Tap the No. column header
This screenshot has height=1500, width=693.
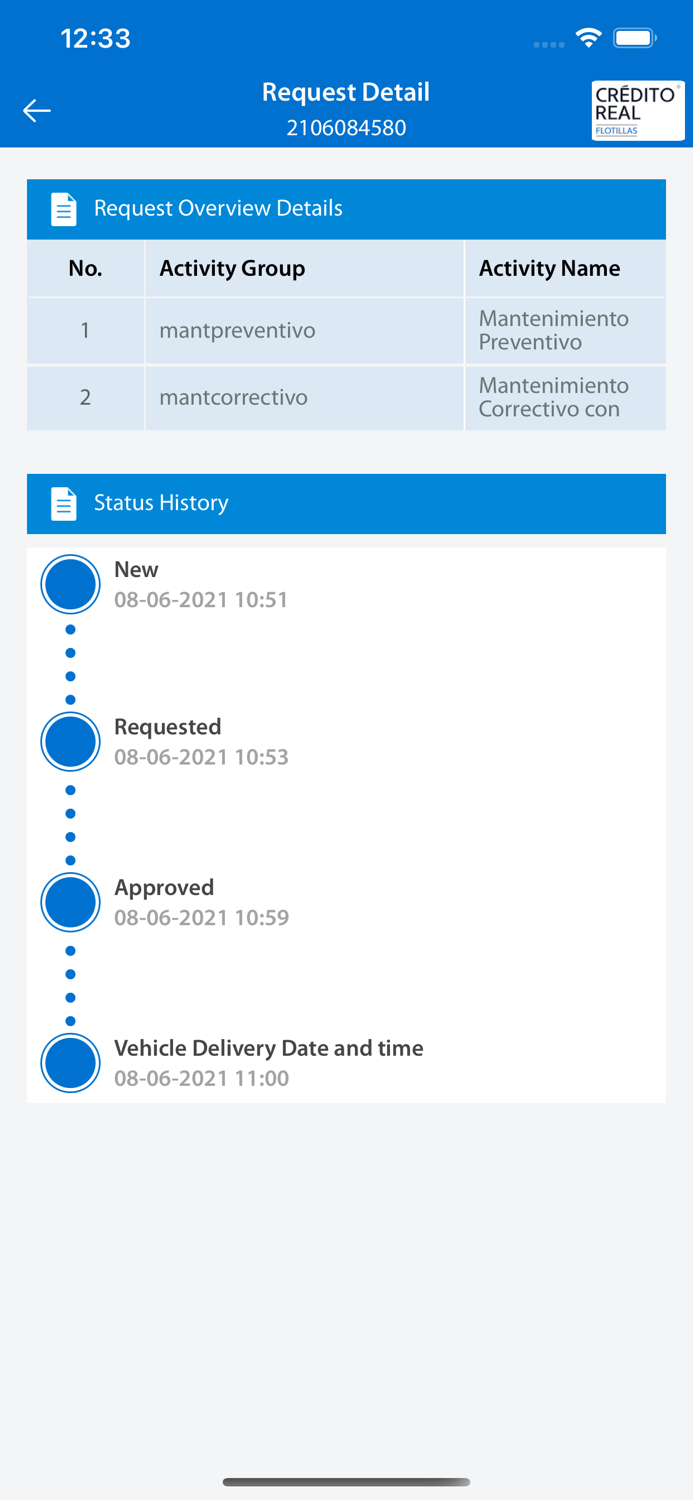[x=85, y=268]
